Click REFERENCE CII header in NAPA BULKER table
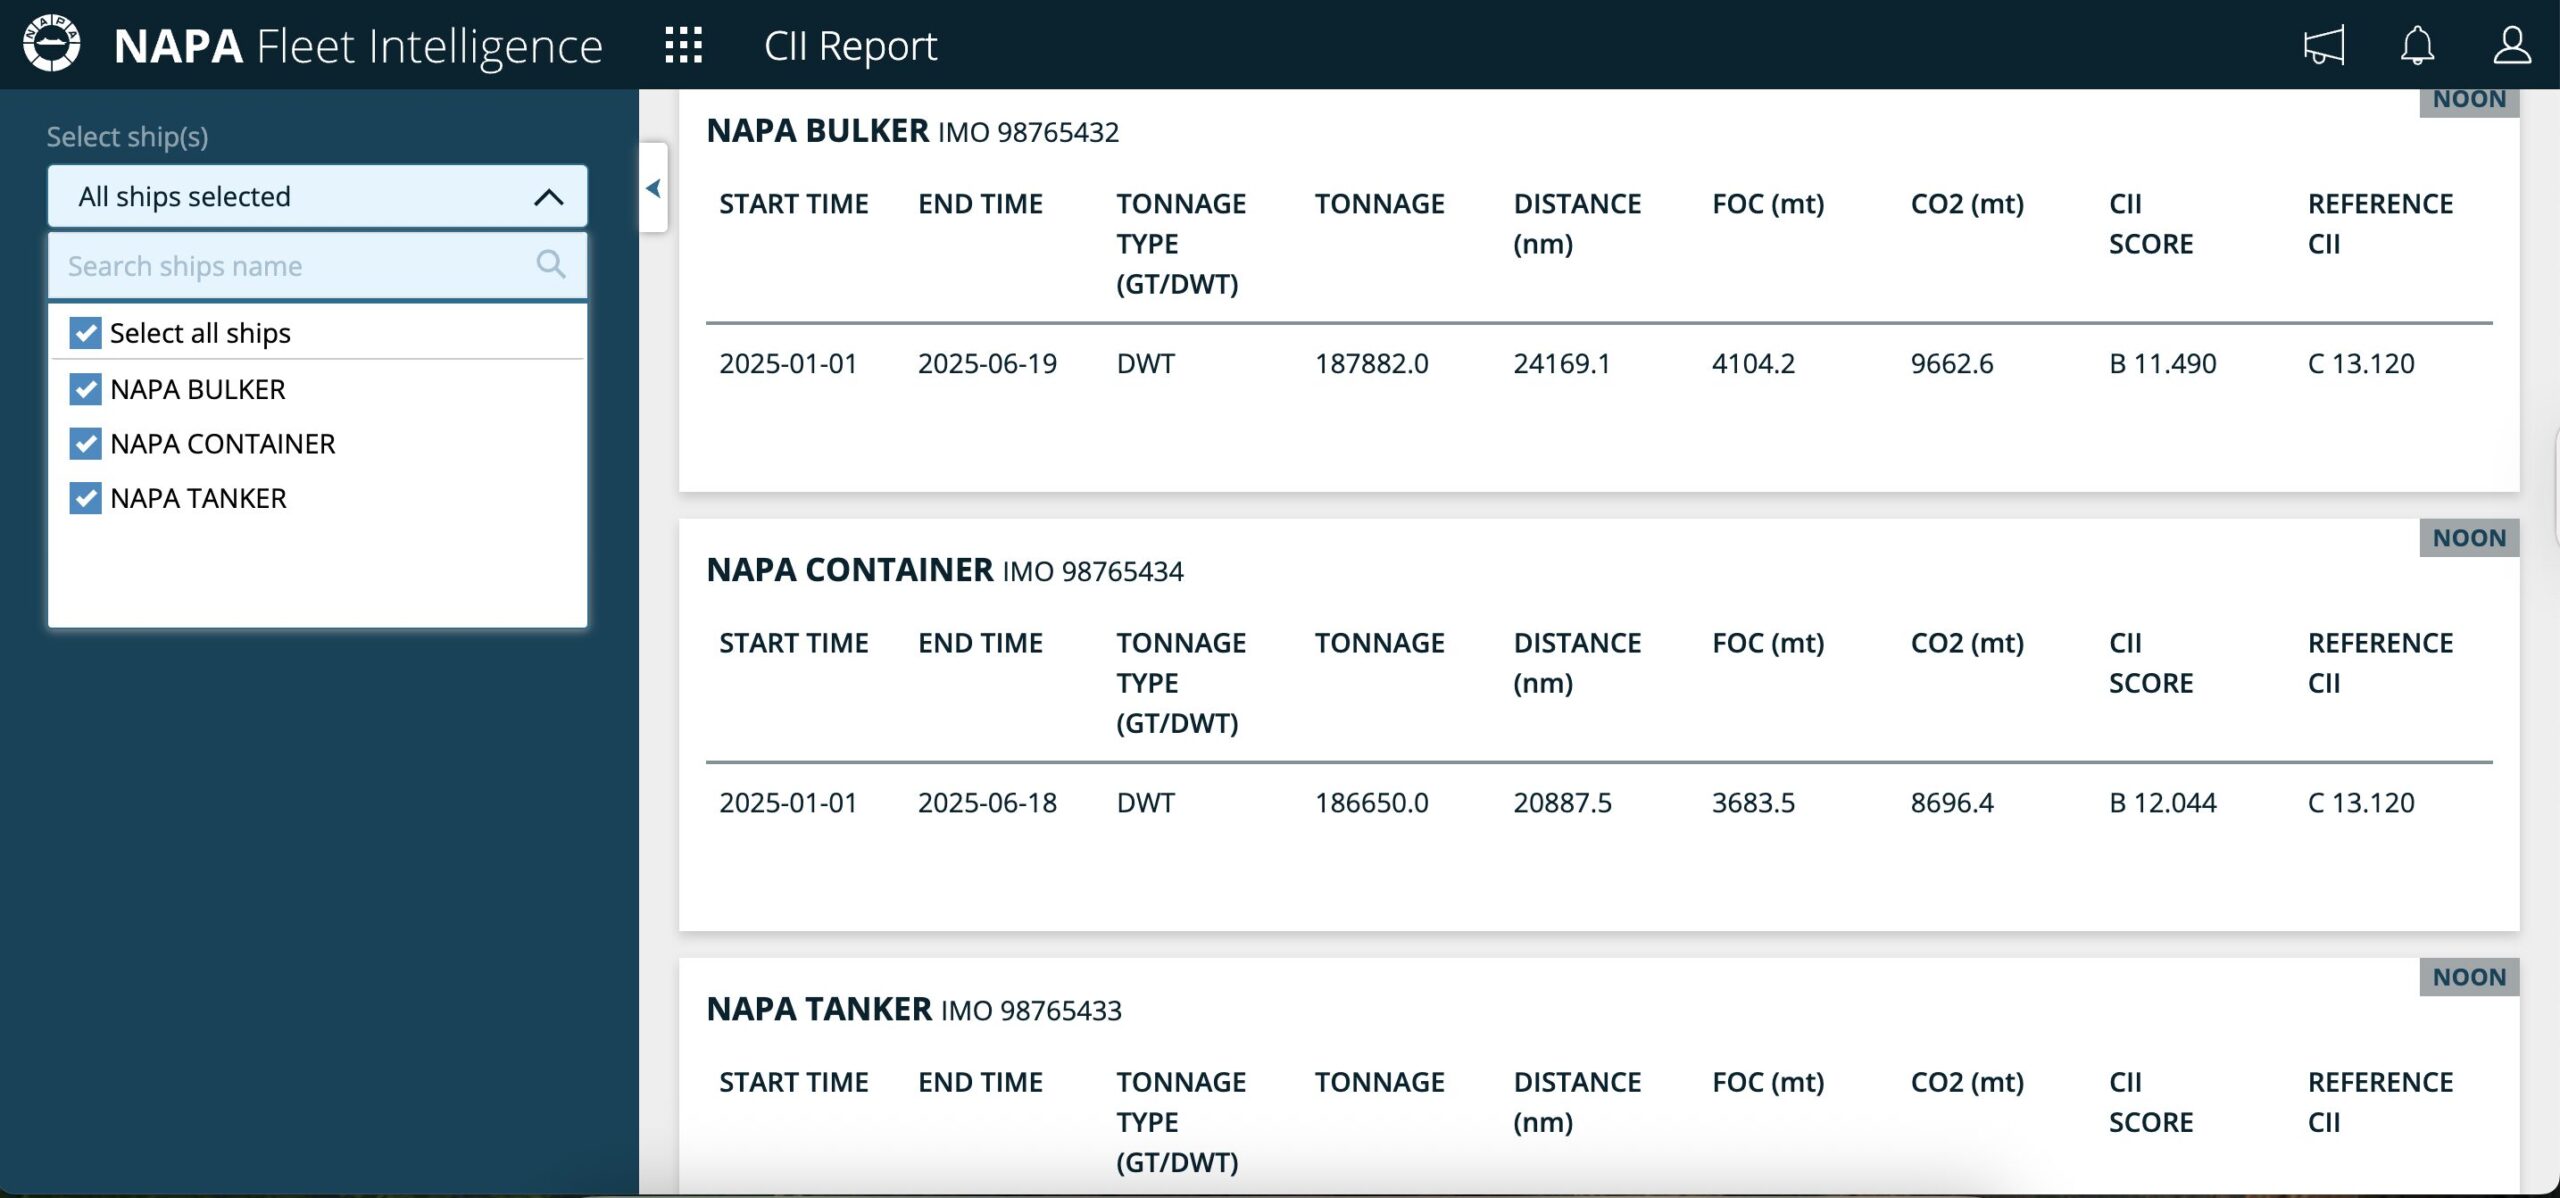Screen dimensions: 2560x1198 (x=2380, y=224)
